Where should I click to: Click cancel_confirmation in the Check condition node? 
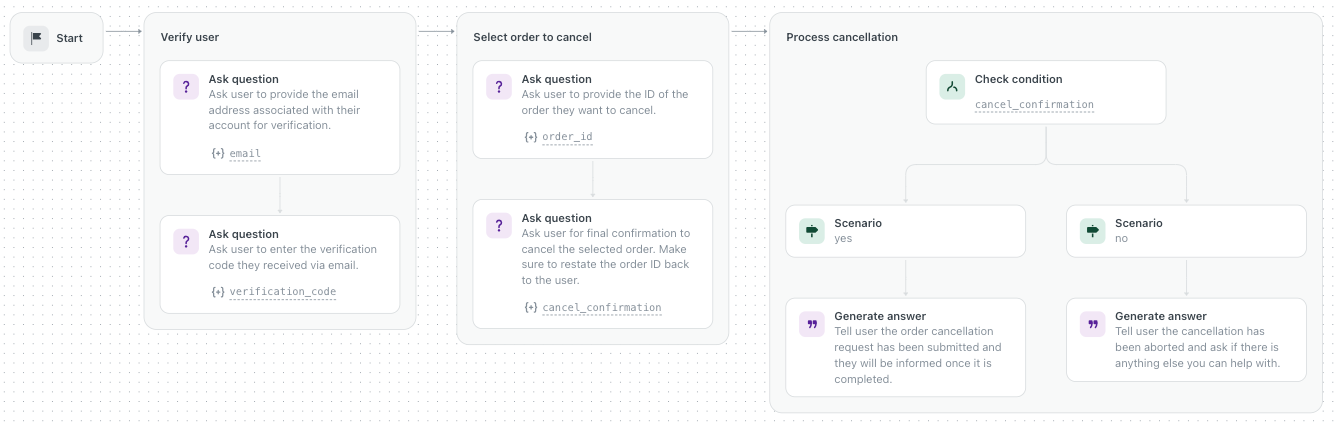coord(1034,105)
